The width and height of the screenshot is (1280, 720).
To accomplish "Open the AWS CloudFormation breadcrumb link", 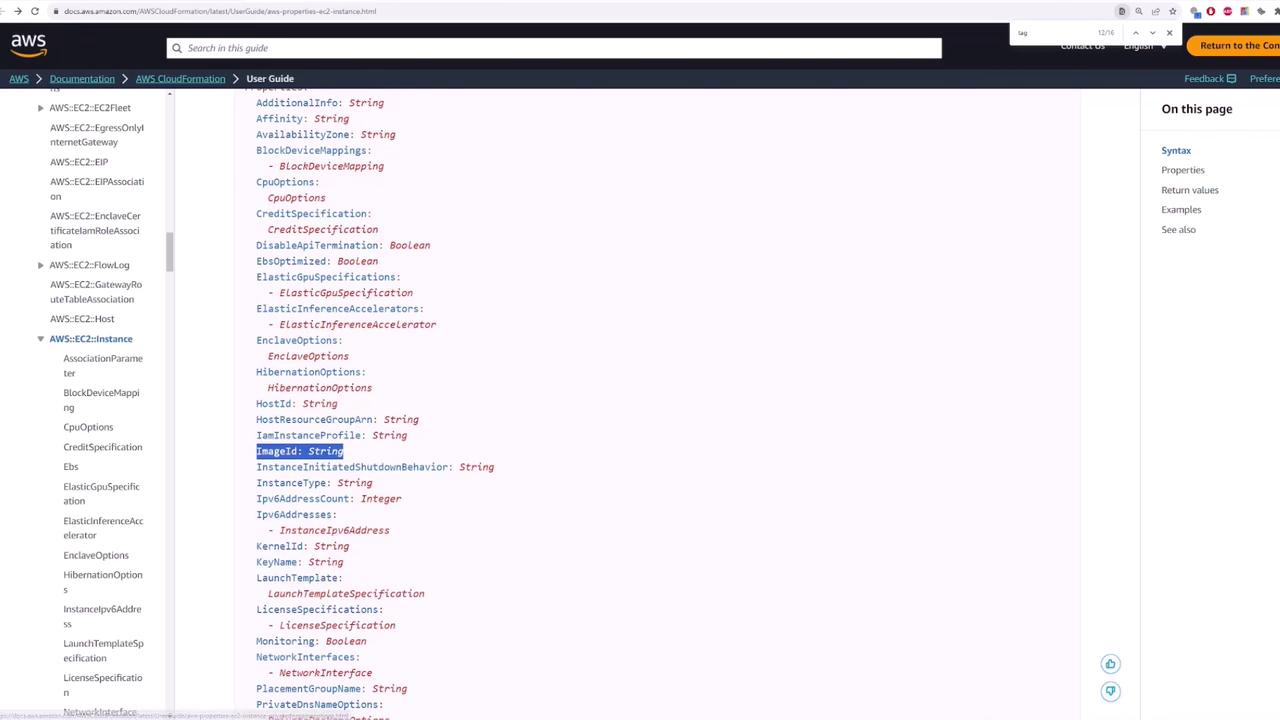I will coord(180,78).
